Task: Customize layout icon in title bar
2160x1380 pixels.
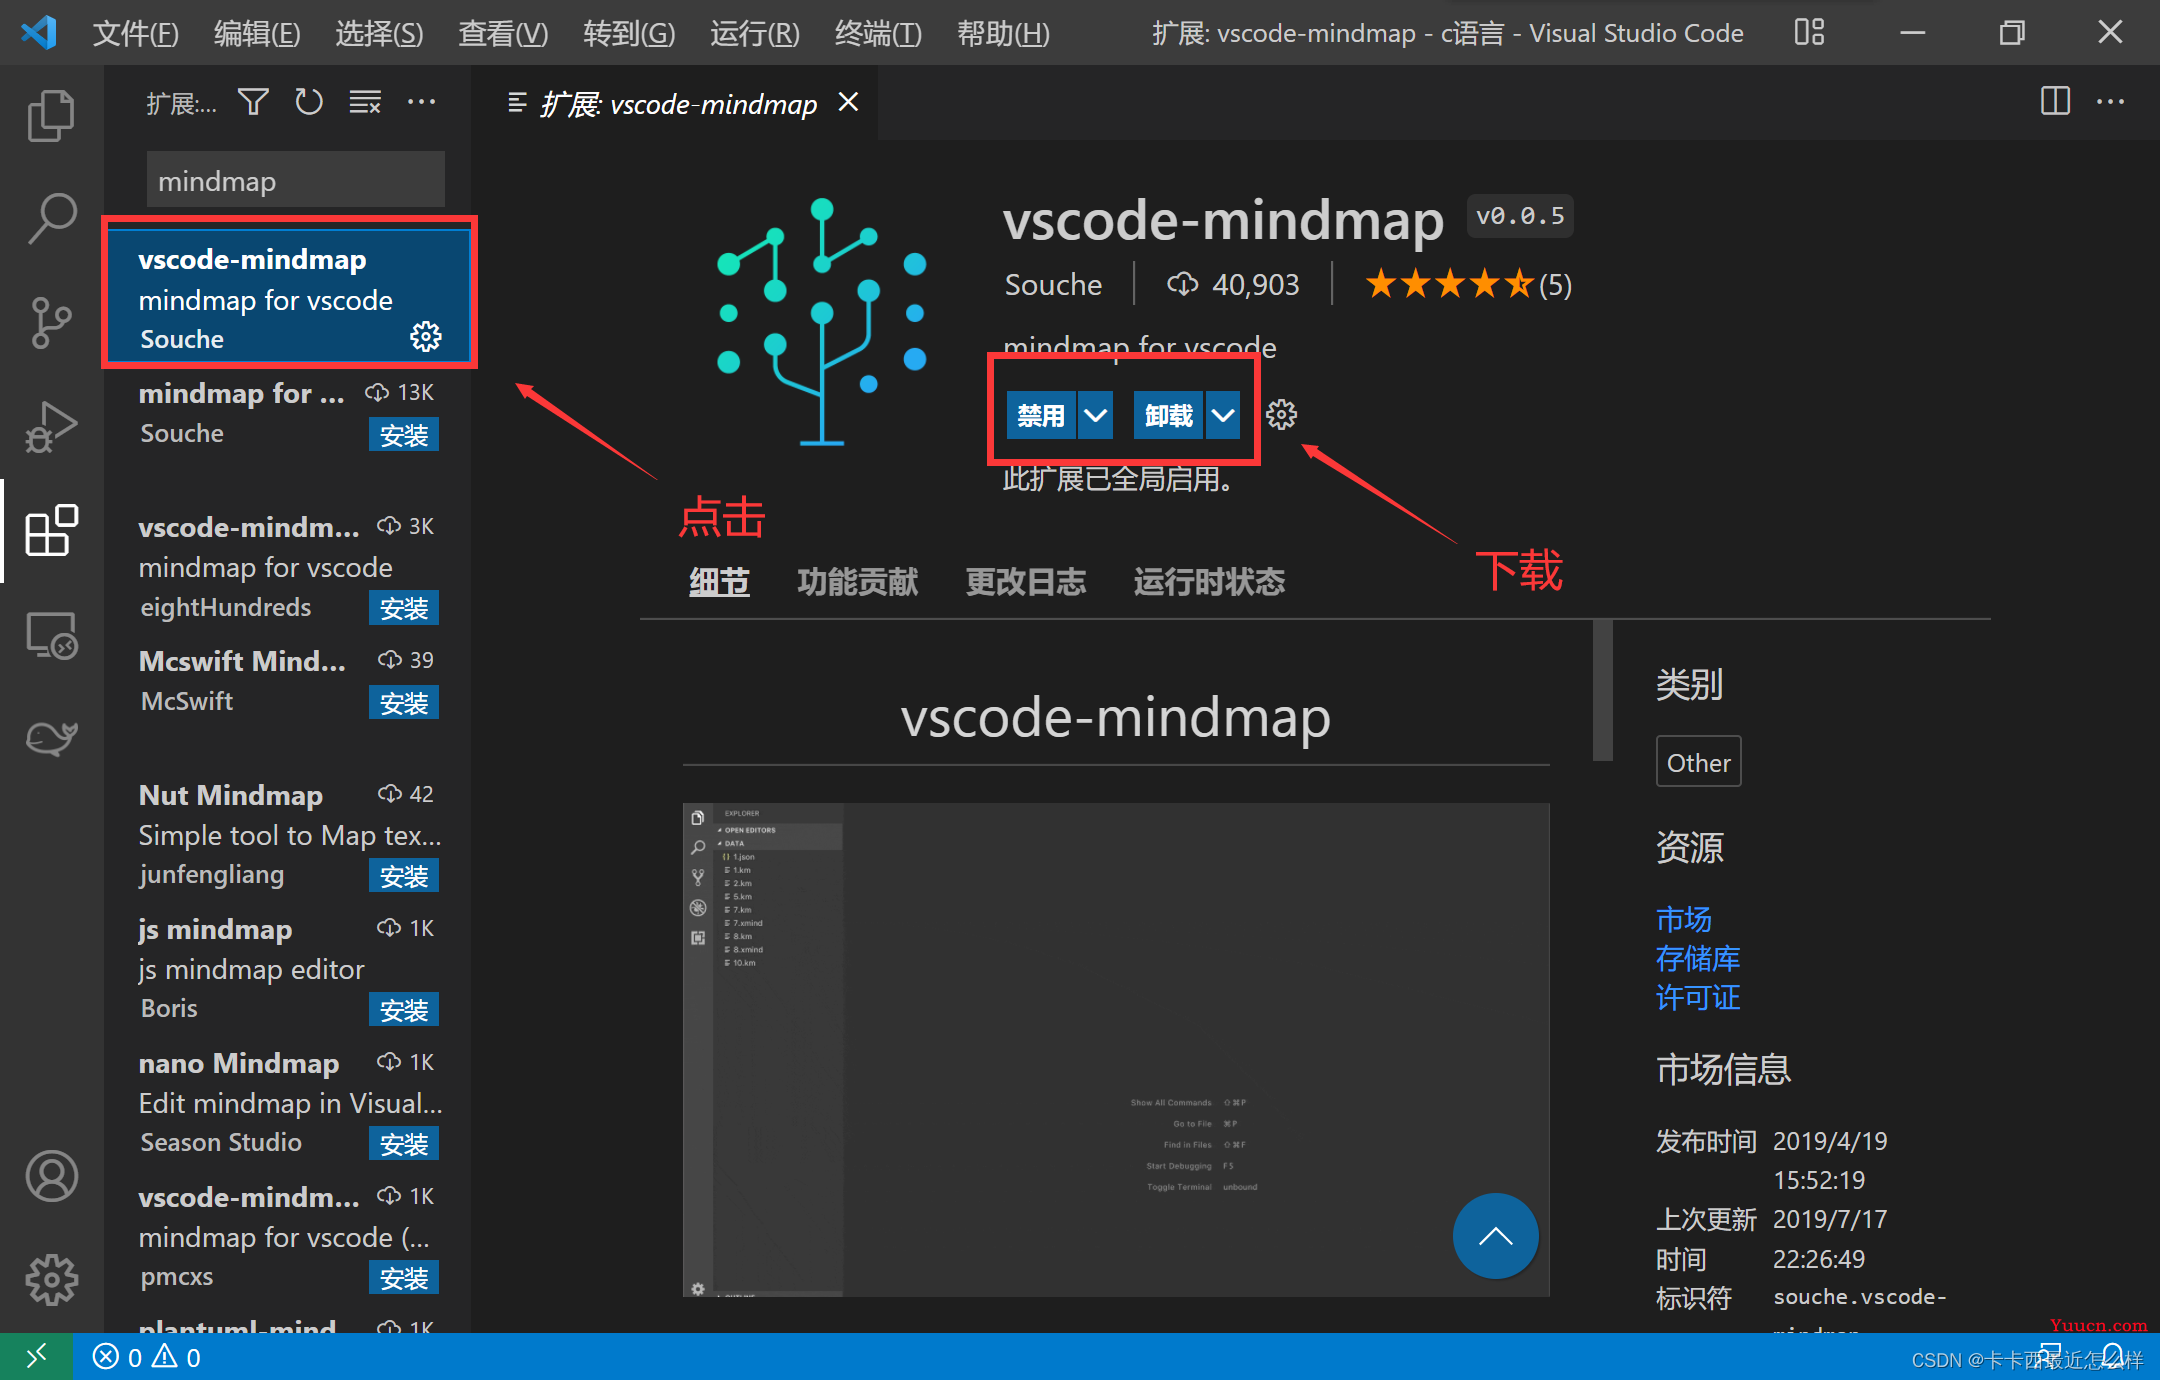Action: coord(1809,32)
